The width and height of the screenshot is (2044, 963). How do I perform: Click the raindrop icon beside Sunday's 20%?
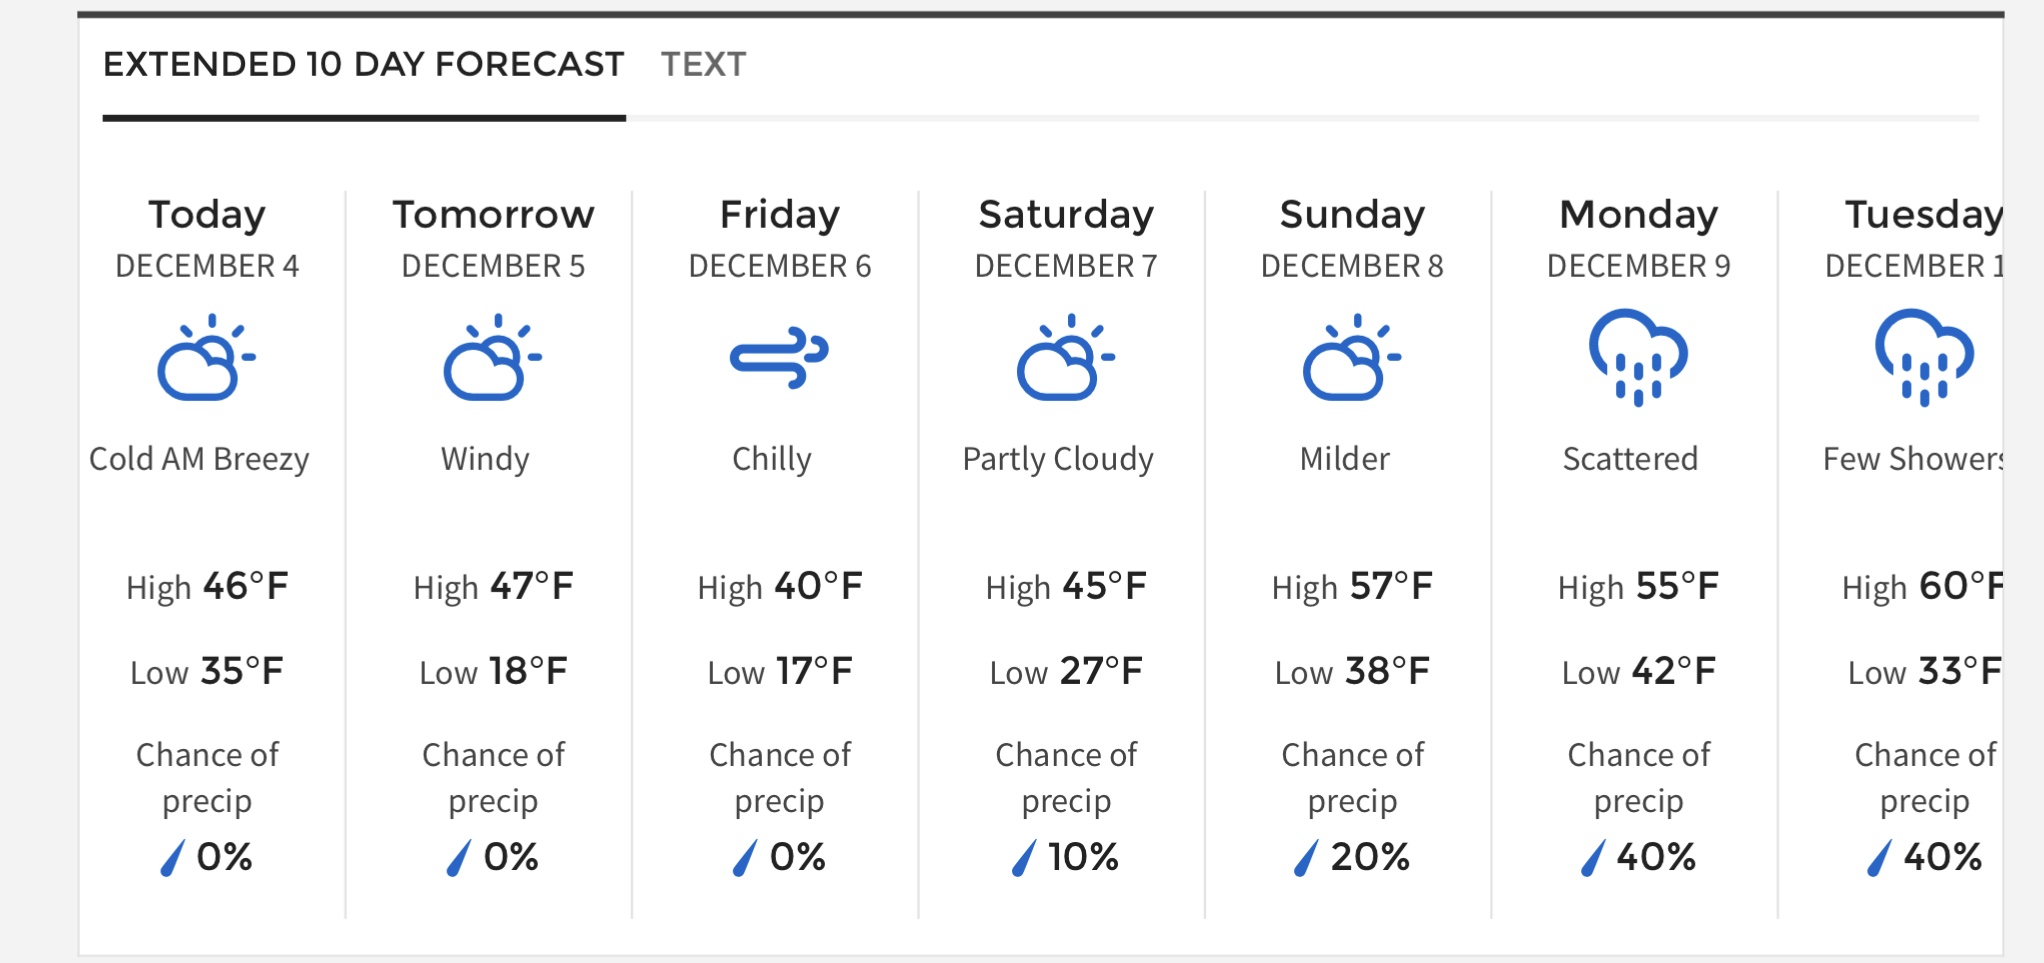(1307, 858)
